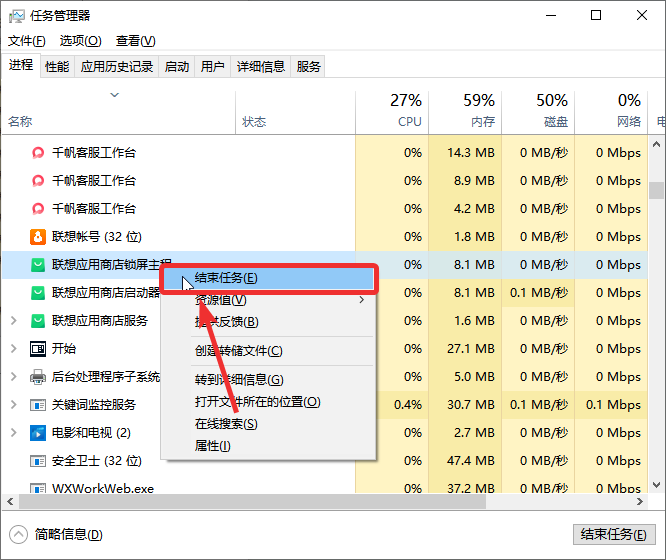Switch to the 启动 tab
Viewport: 666px width, 560px height.
pos(177,67)
